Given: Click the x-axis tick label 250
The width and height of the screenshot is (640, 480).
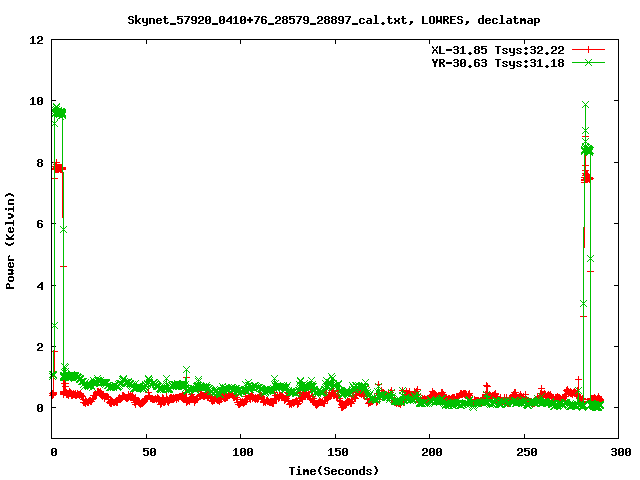Looking at the screenshot, I should click(x=527, y=452).
